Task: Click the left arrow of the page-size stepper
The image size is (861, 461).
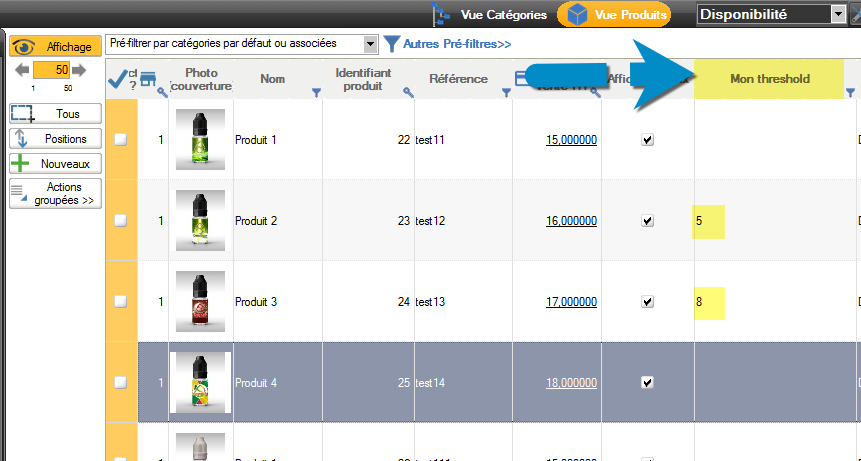Action: [x=22, y=70]
